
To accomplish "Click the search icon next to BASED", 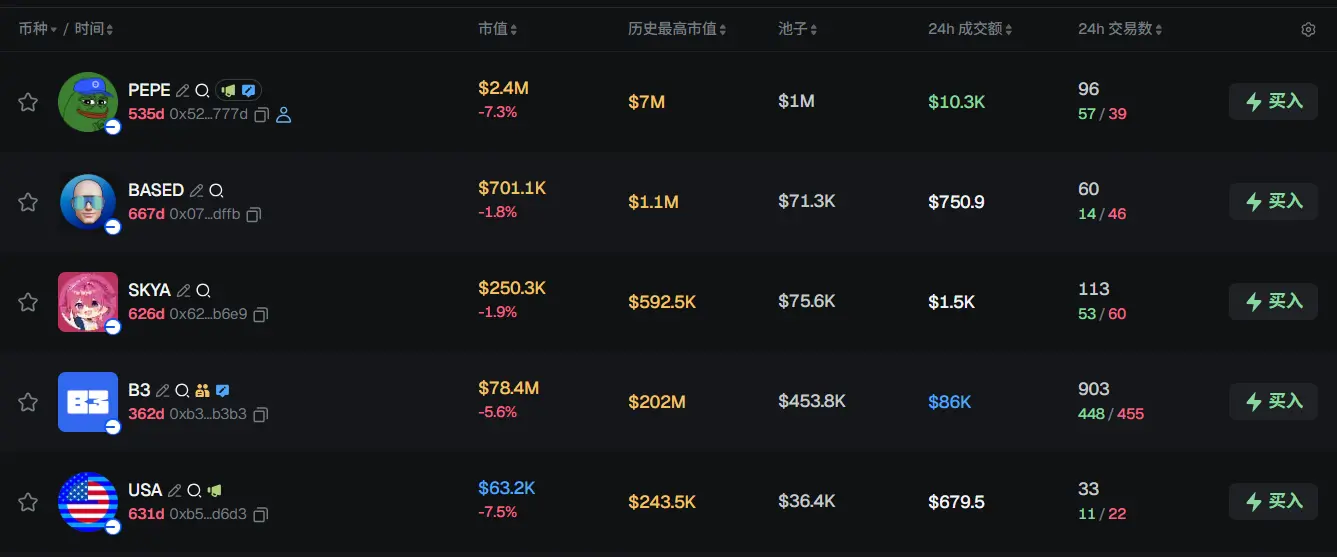I will tap(216, 191).
